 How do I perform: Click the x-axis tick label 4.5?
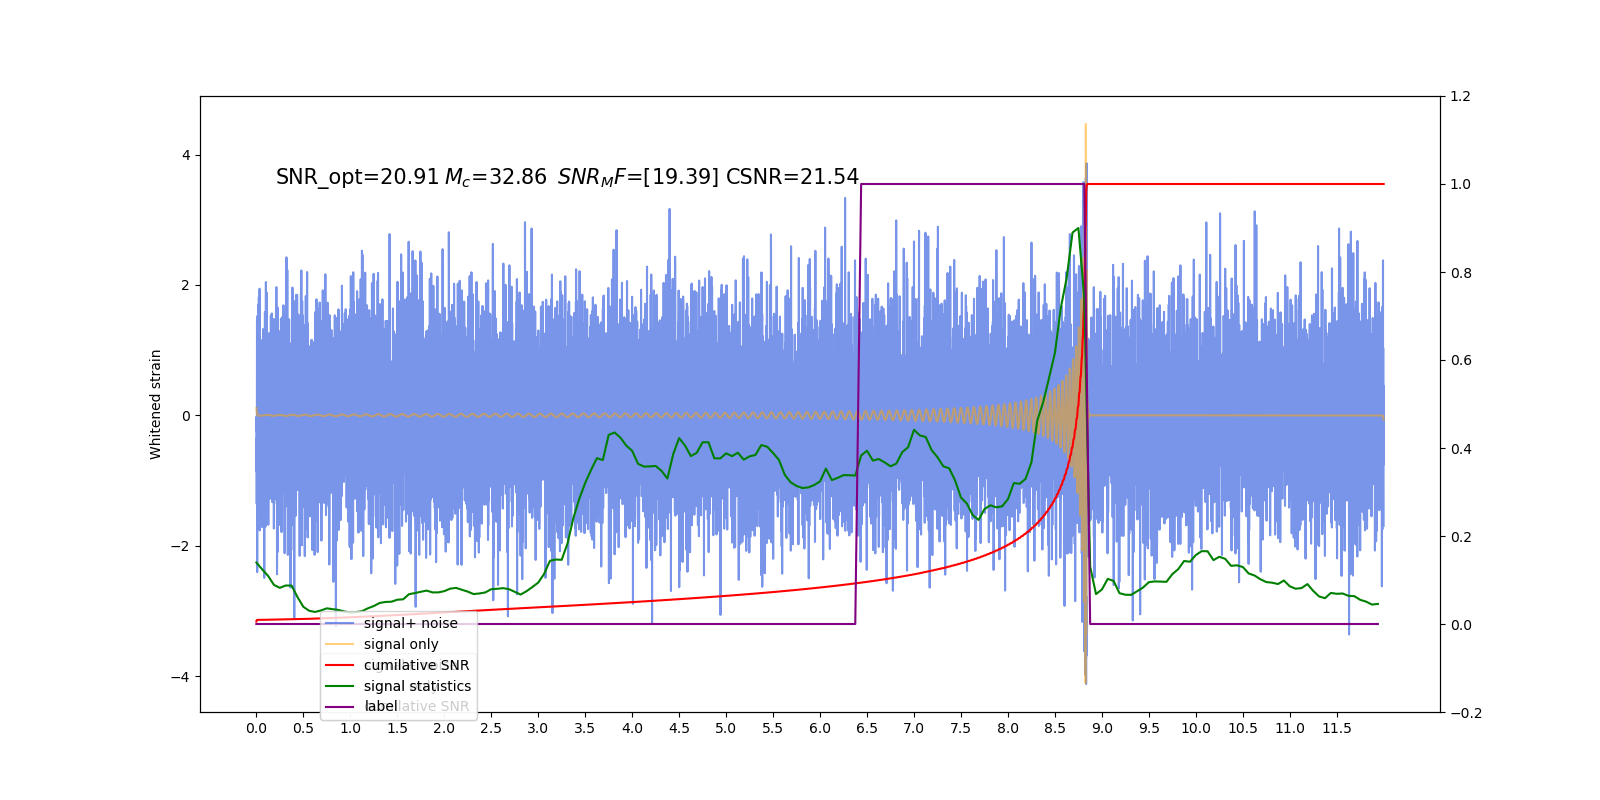click(x=679, y=729)
